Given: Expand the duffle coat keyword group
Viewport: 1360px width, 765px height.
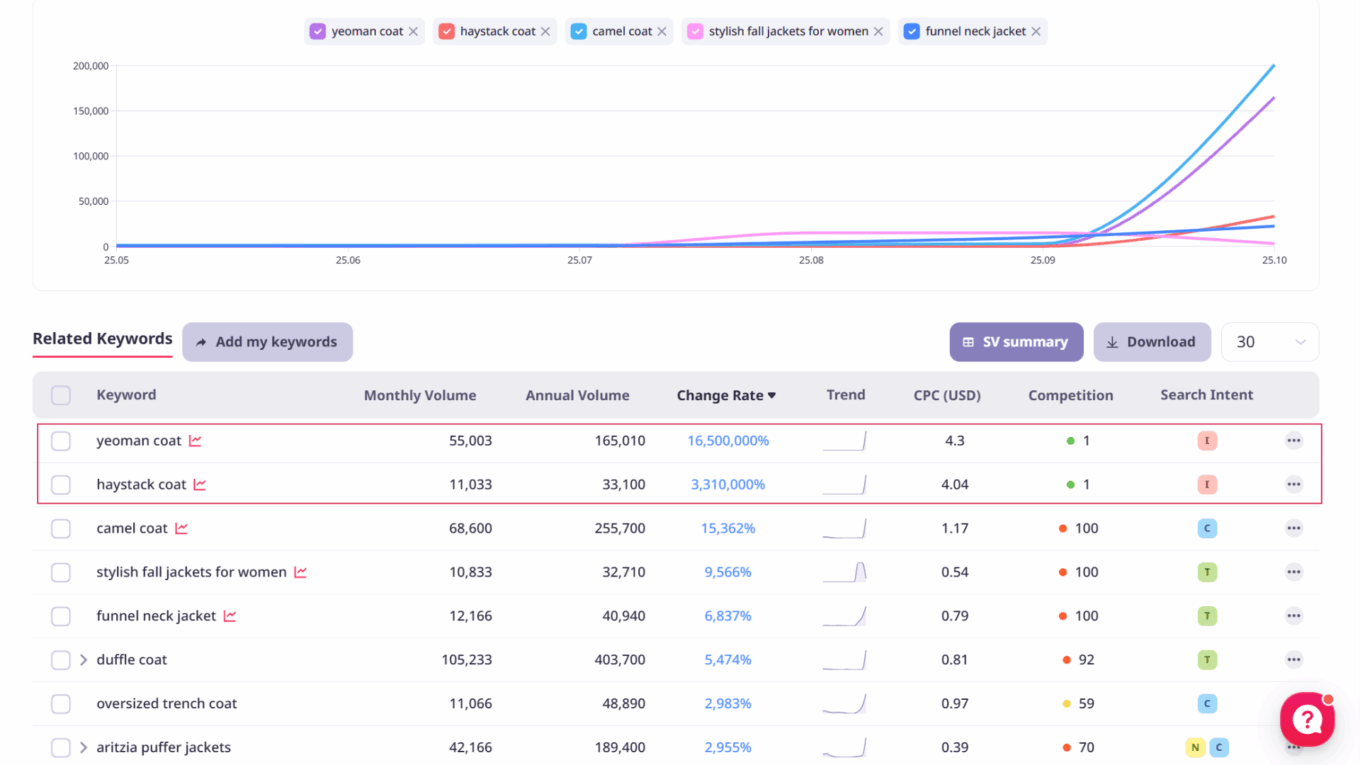Looking at the screenshot, I should pos(84,660).
